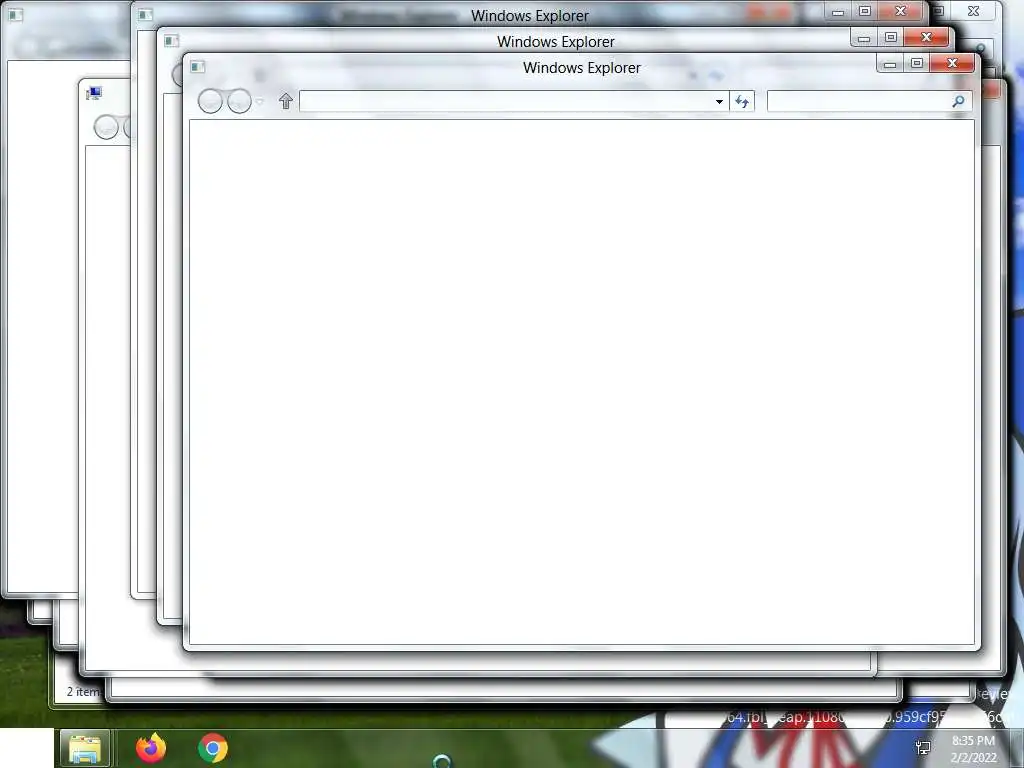This screenshot has width=1024, height=768.
Task: Launch Firefox from the taskbar
Action: point(151,748)
